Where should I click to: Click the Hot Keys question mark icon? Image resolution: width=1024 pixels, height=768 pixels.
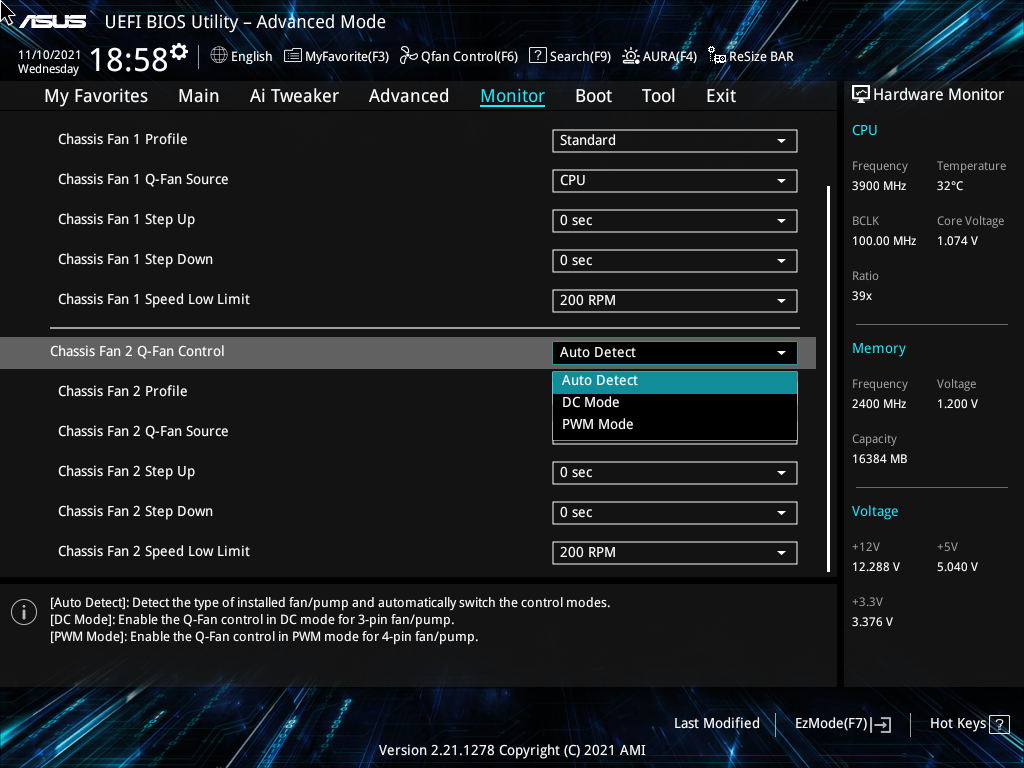point(999,724)
